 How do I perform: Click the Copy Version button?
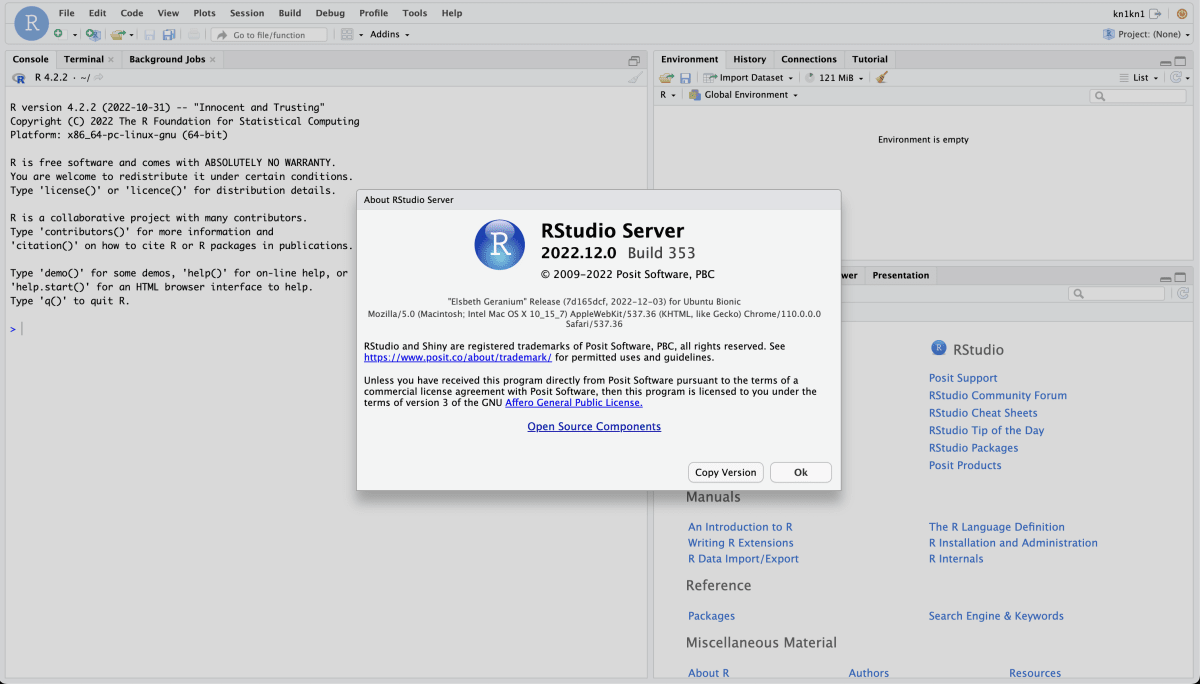[726, 472]
